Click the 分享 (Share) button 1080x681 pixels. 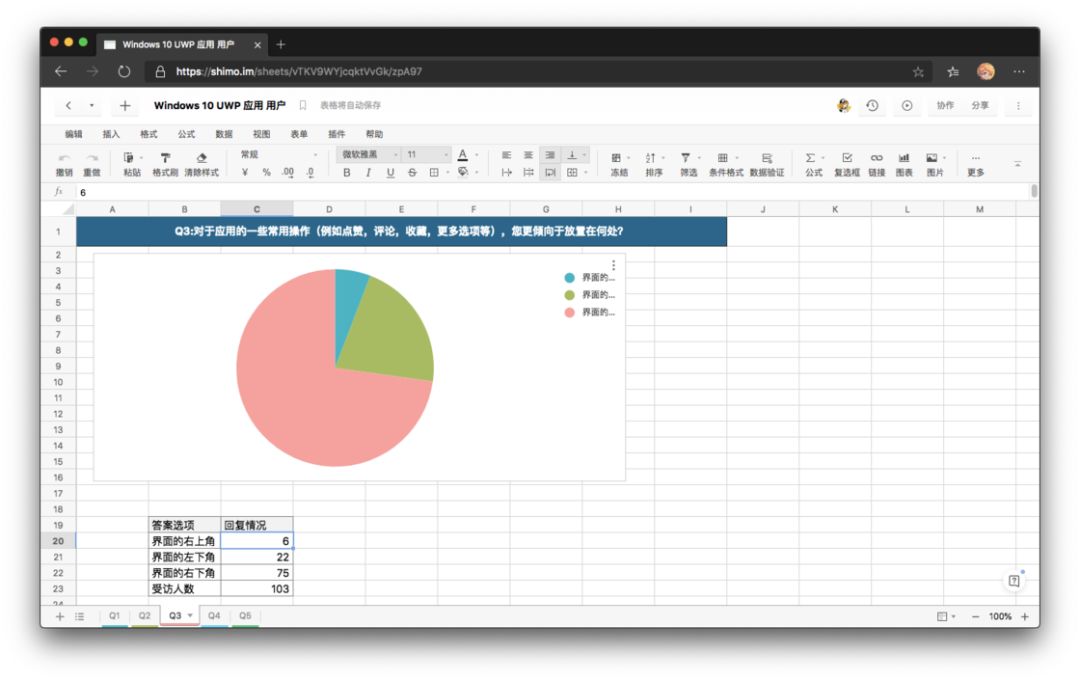[979, 105]
